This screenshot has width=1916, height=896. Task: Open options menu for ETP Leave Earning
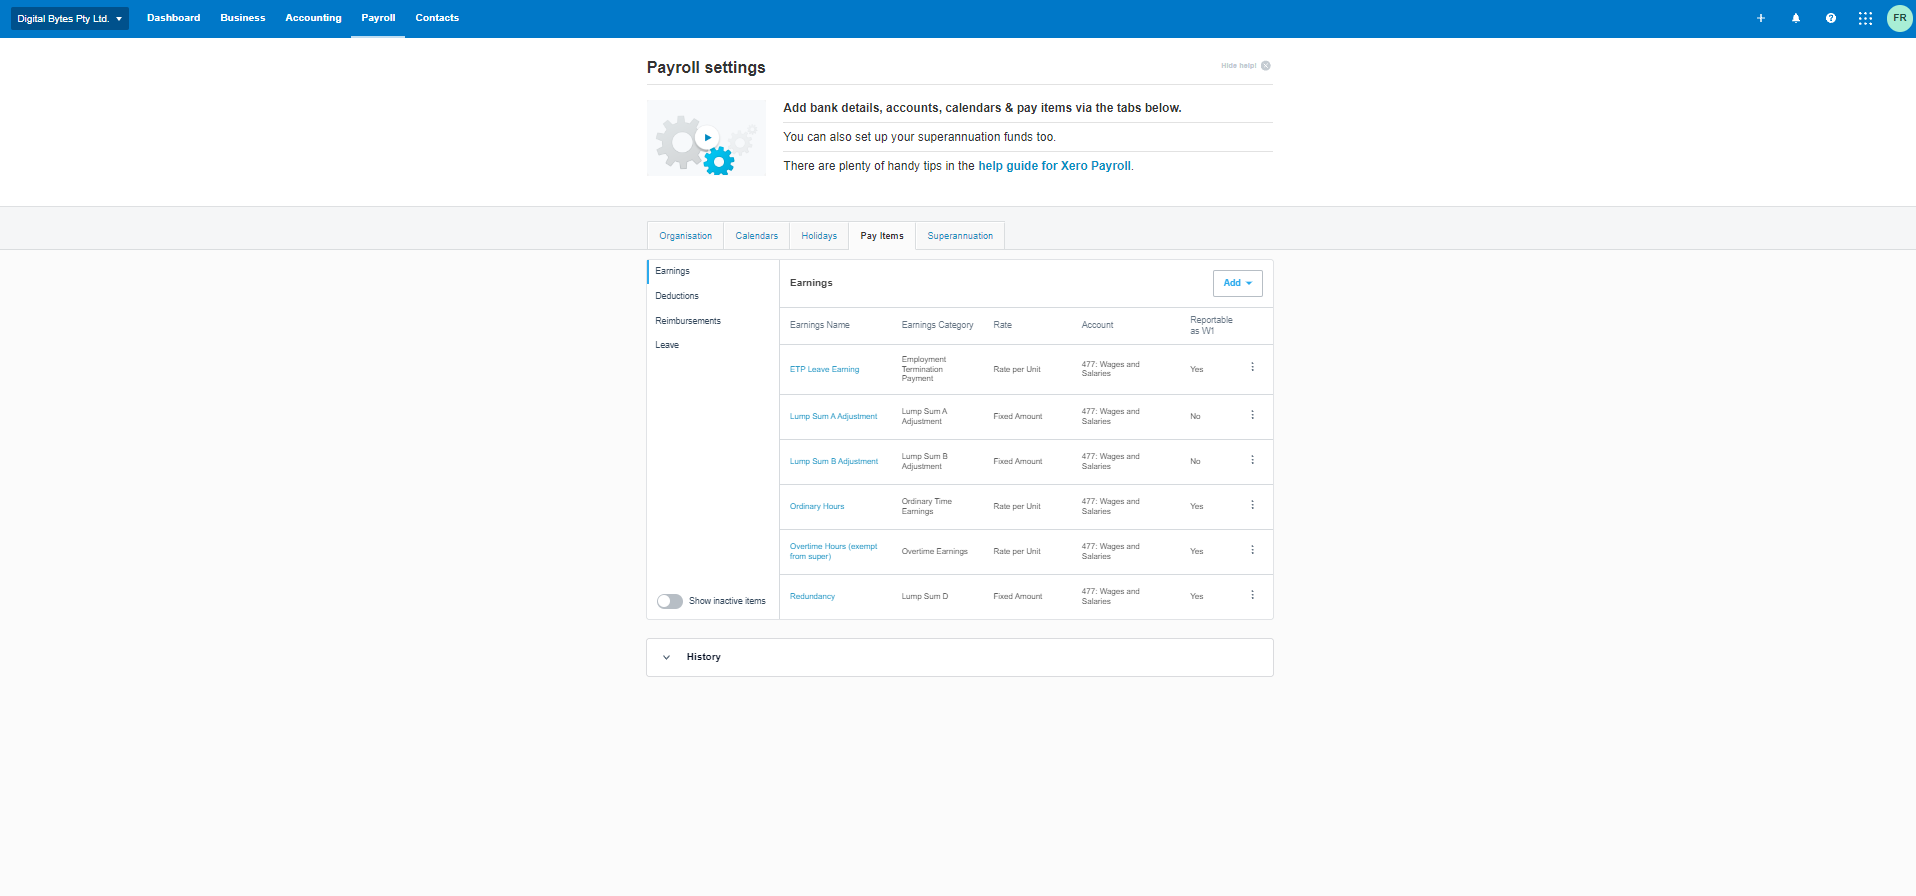click(x=1252, y=368)
